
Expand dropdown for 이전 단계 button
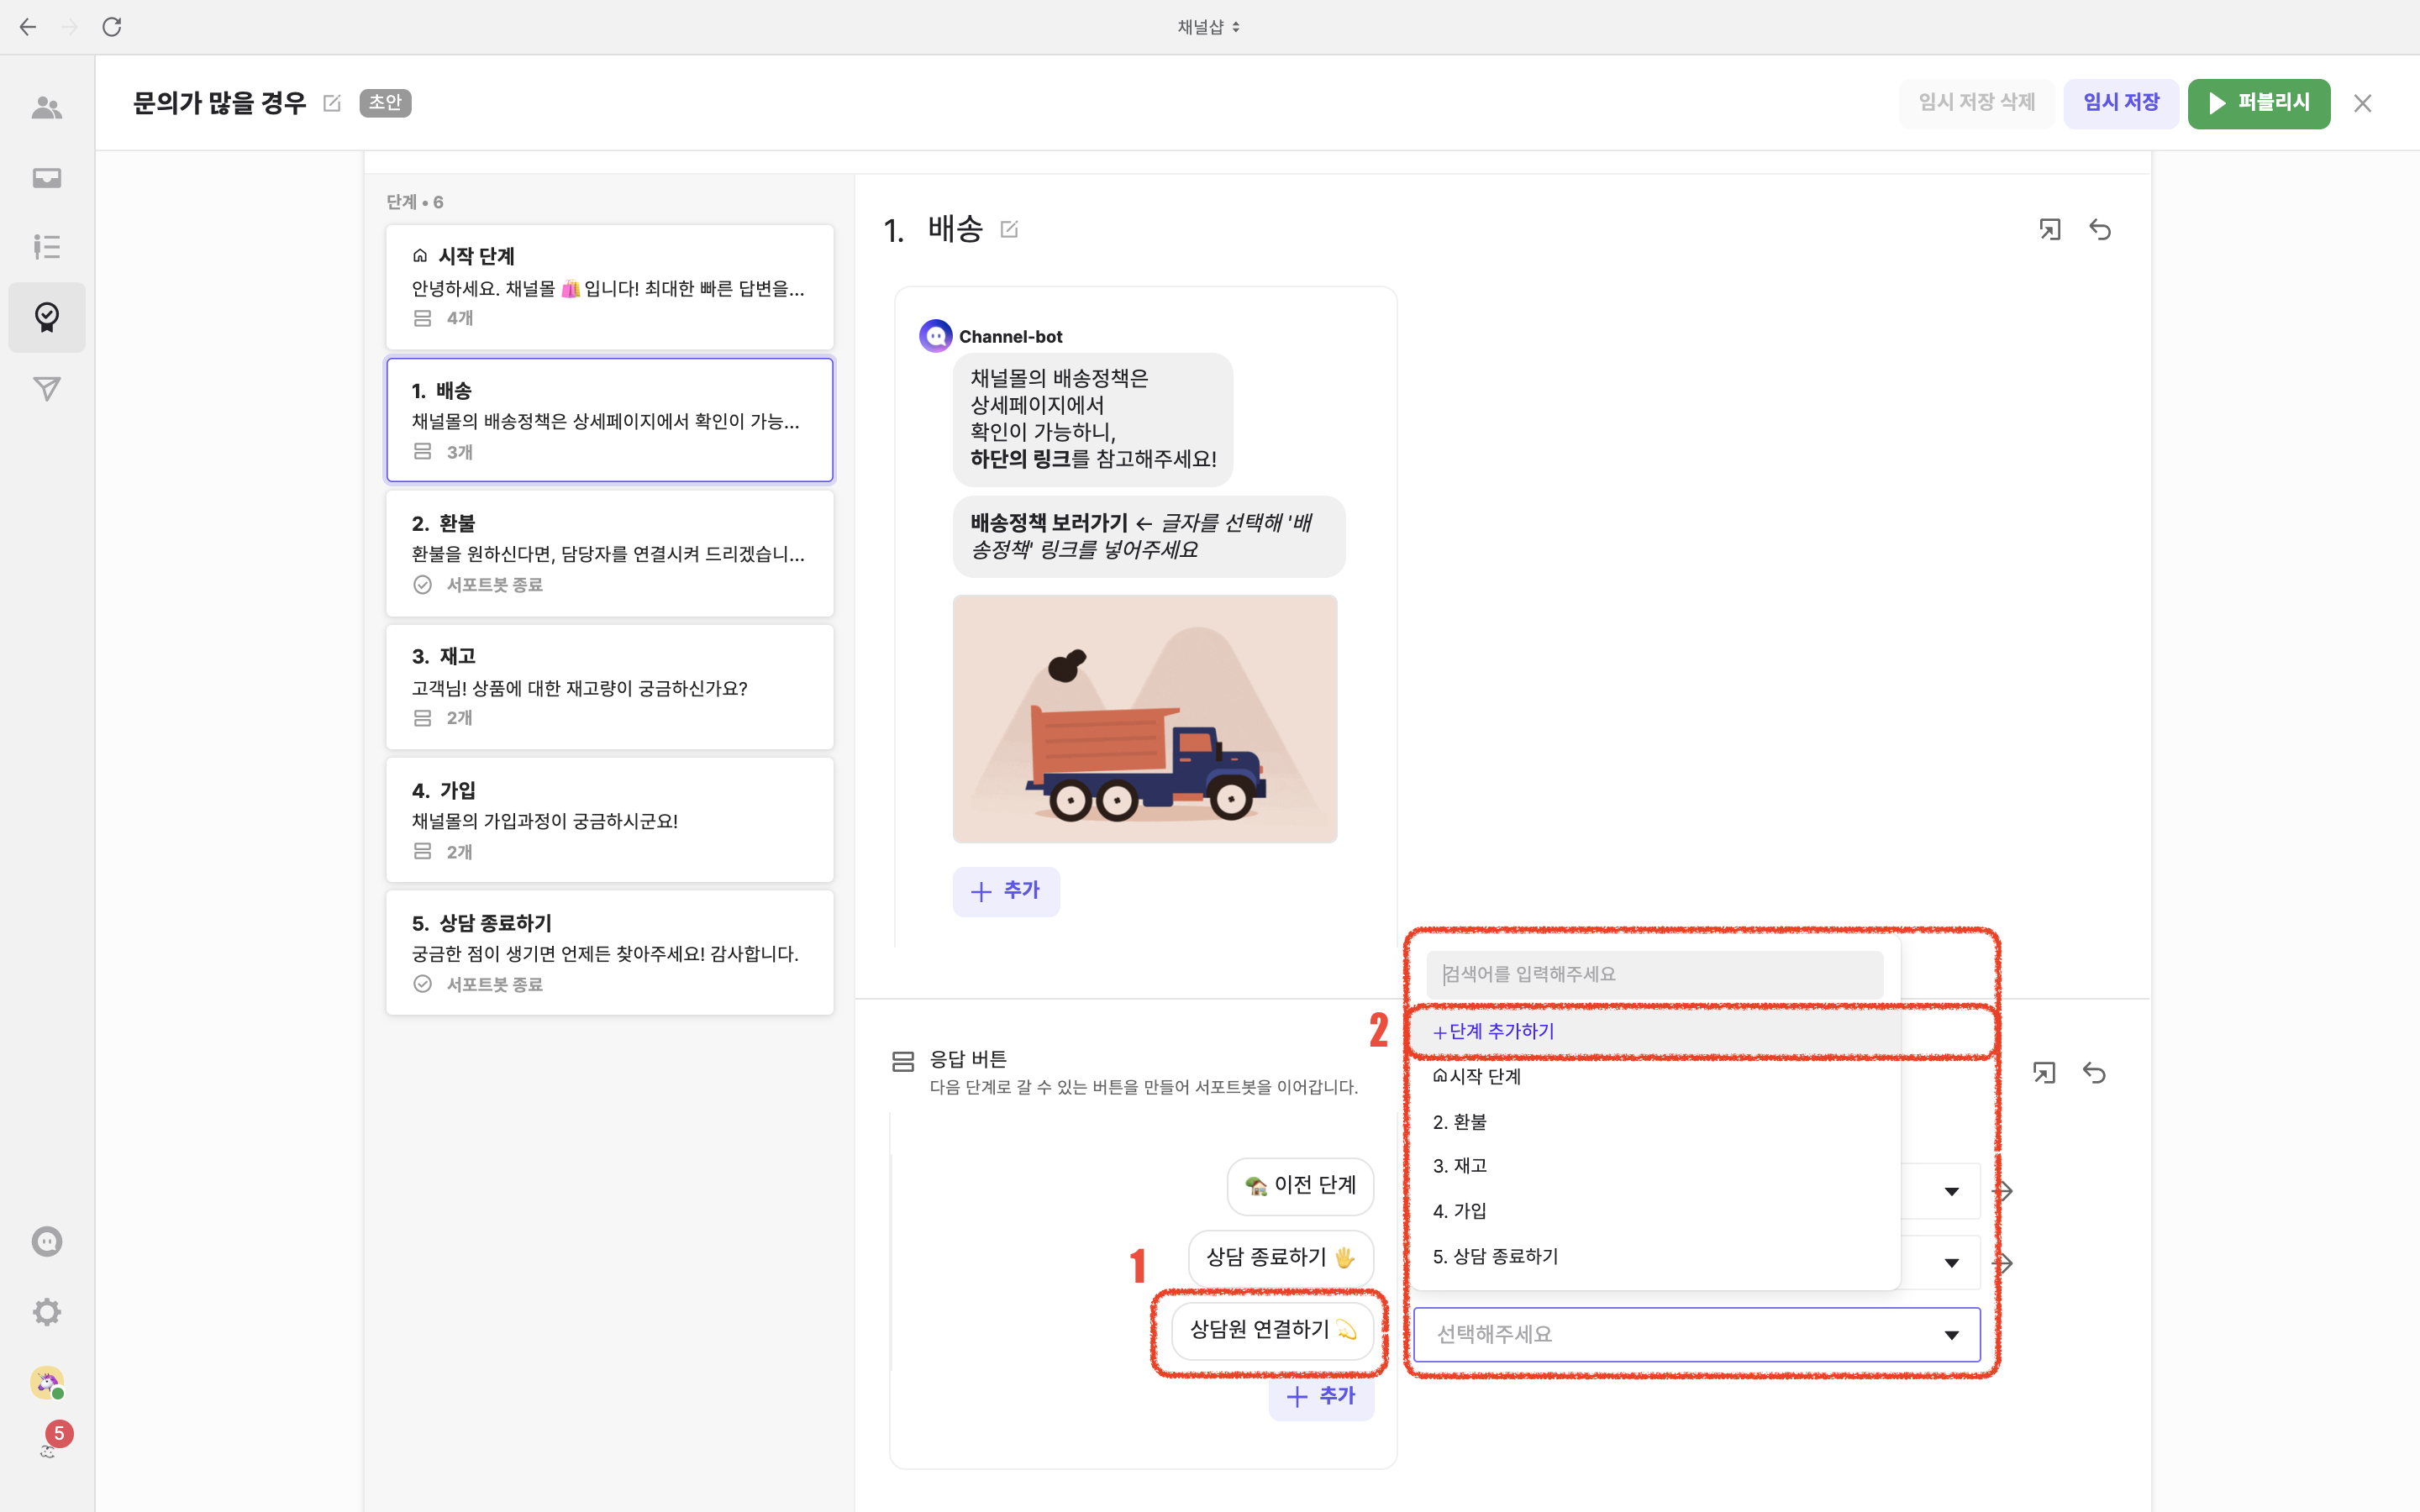[x=1951, y=1191]
